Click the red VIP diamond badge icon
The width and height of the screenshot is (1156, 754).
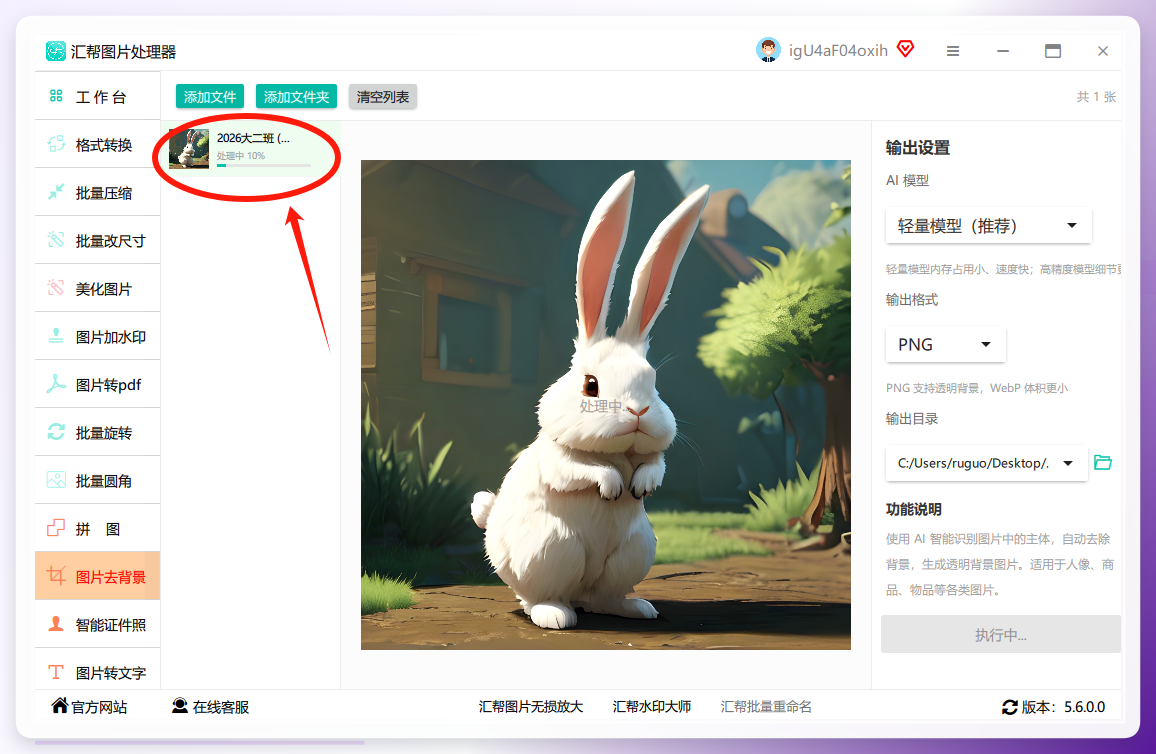point(905,49)
